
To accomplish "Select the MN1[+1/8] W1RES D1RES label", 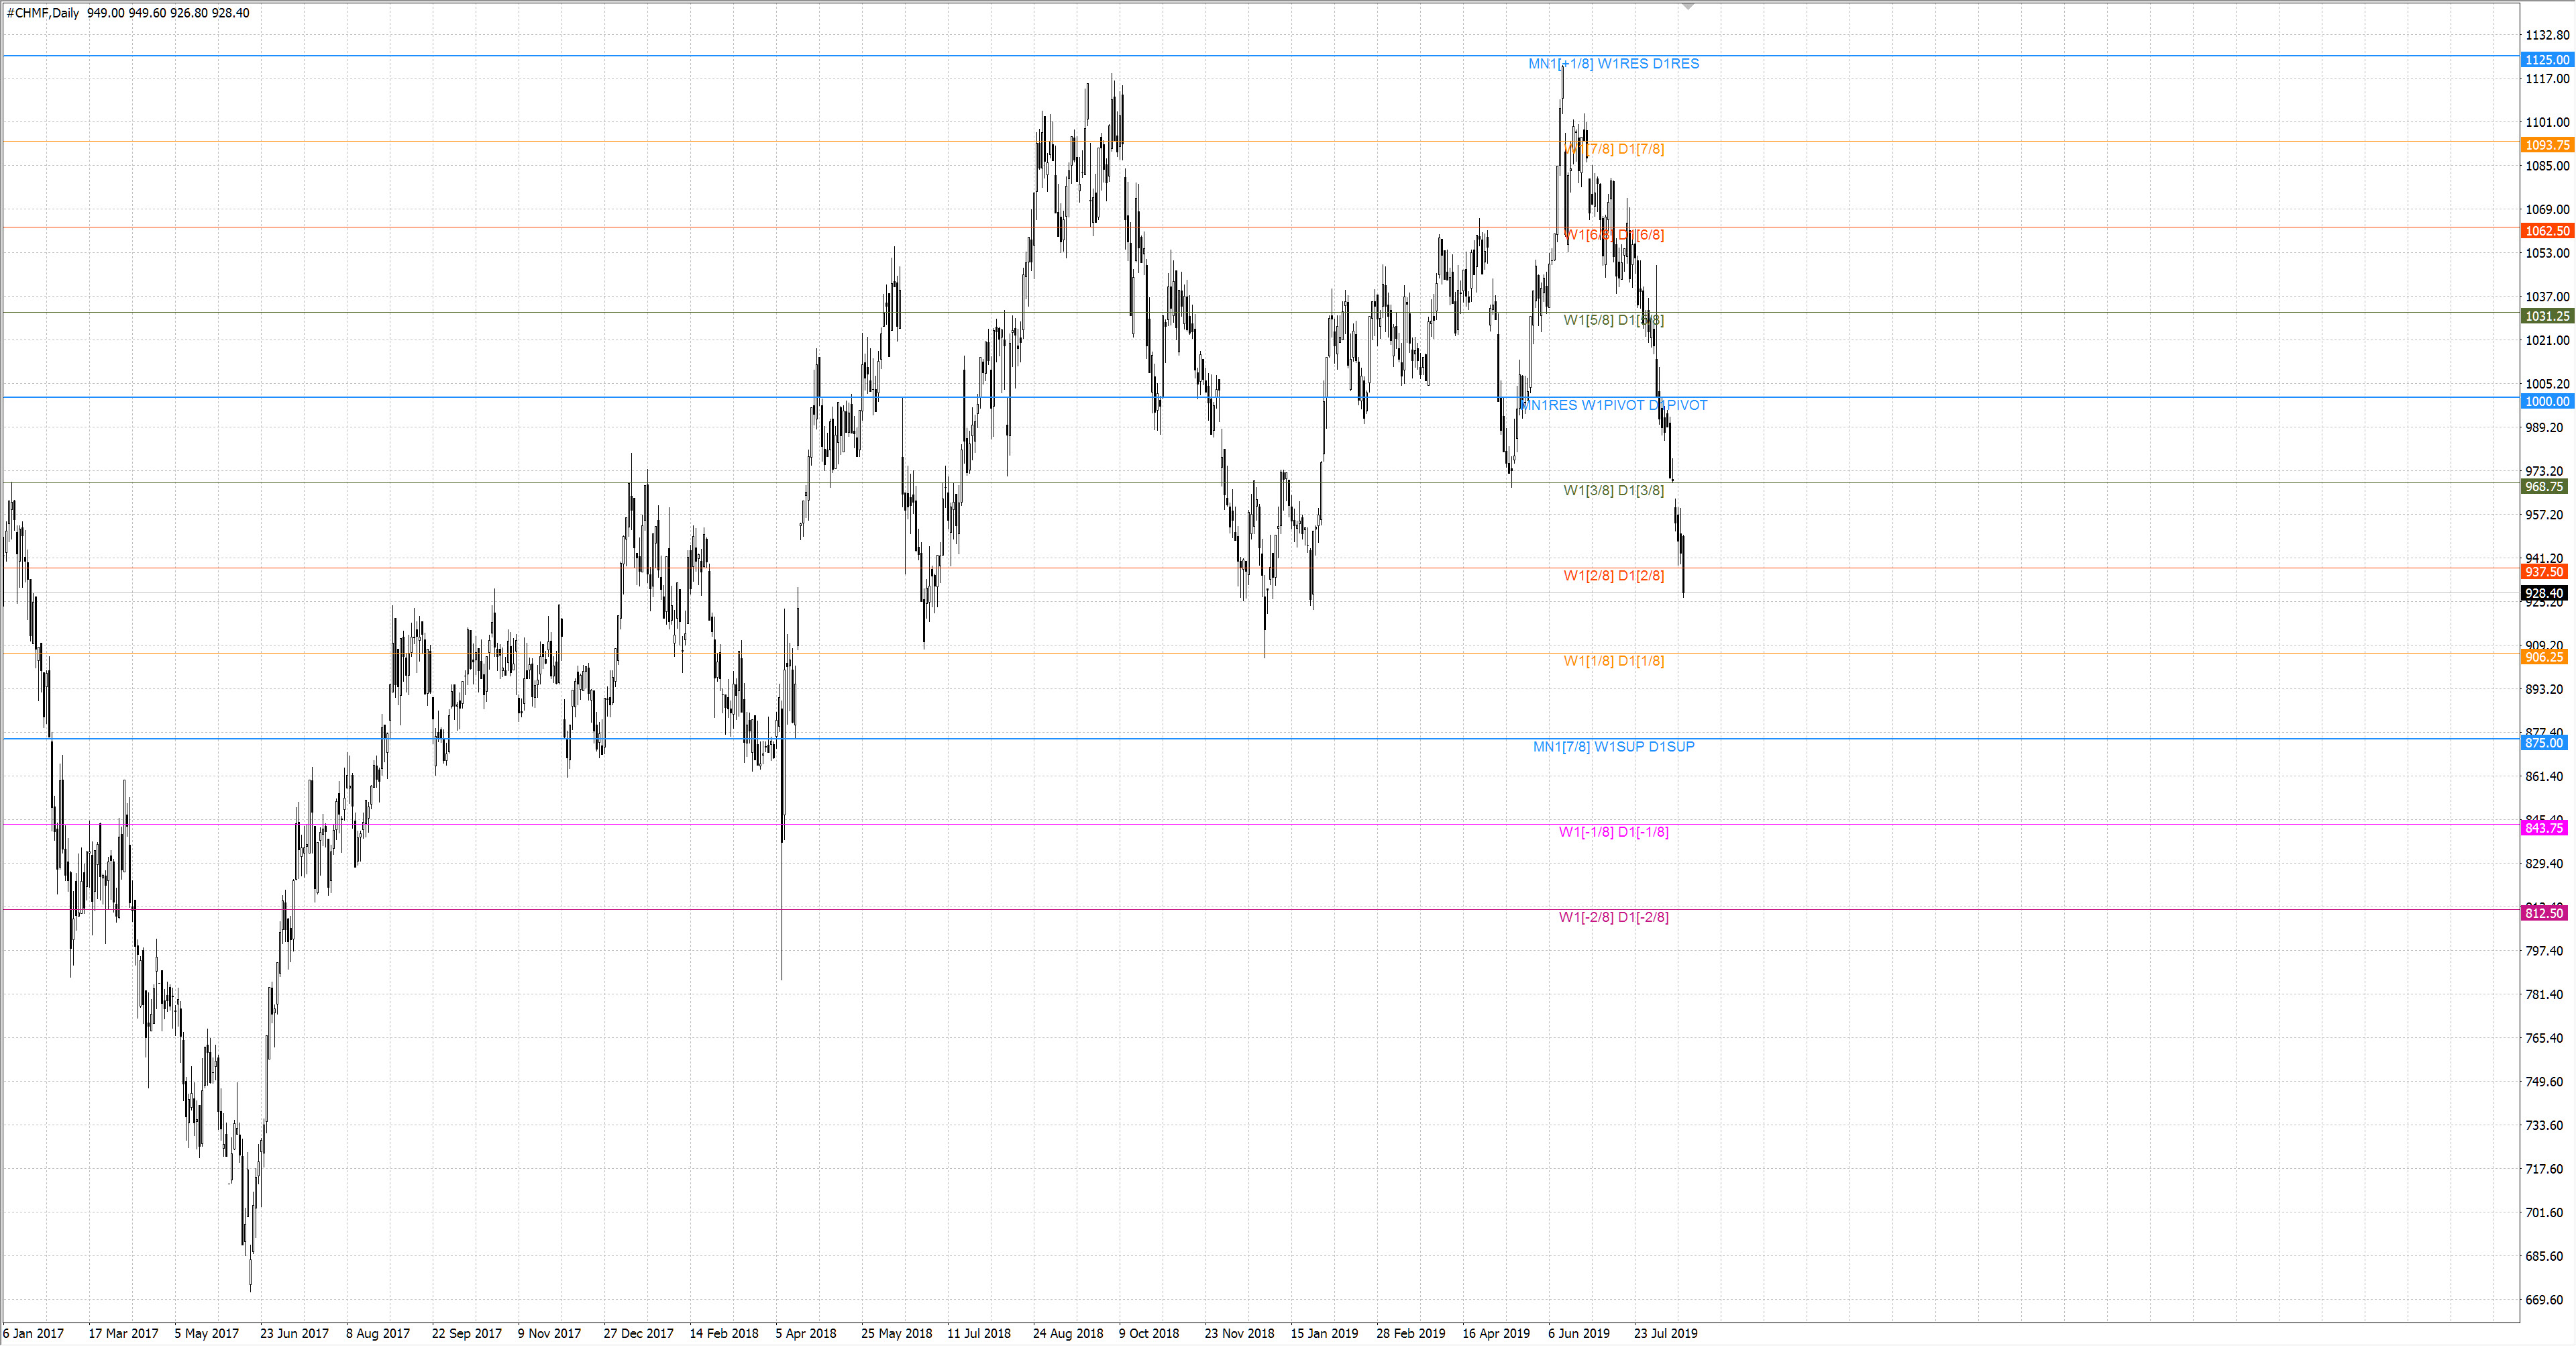I will coord(1613,64).
